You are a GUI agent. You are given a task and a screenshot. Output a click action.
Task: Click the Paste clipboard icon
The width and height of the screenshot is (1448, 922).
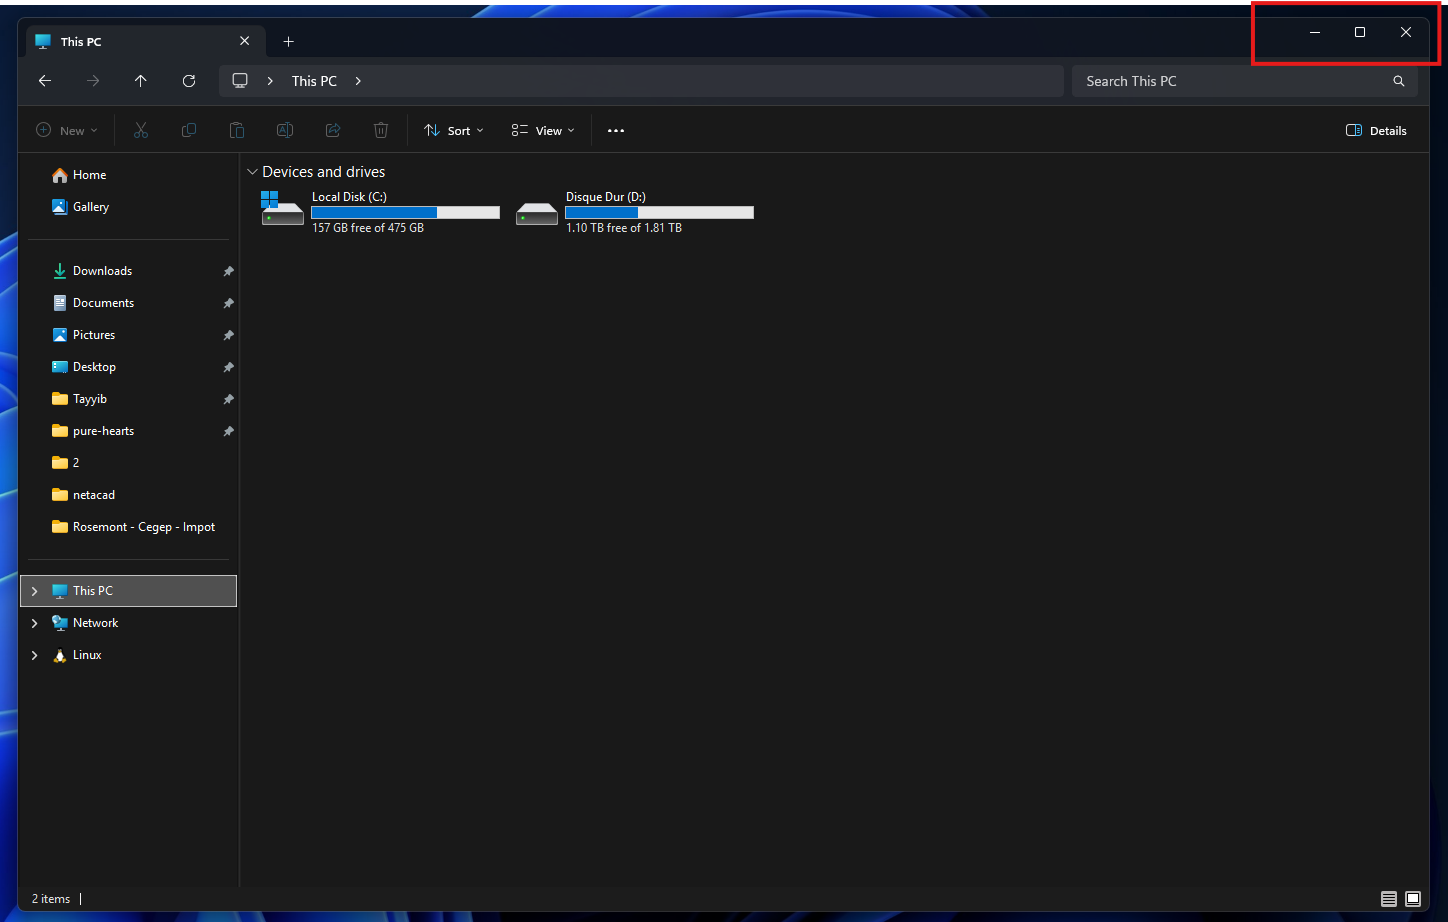tap(237, 130)
